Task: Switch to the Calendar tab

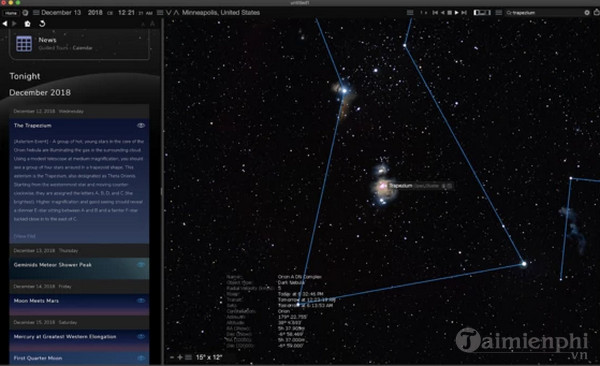Action: pyautogui.click(x=82, y=48)
